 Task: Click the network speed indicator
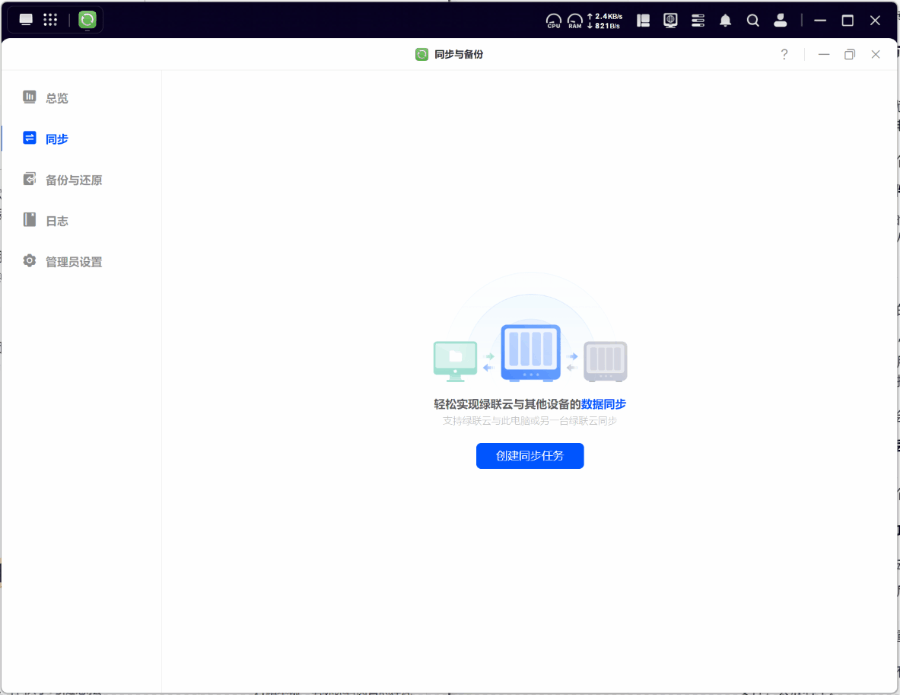[x=603, y=20]
